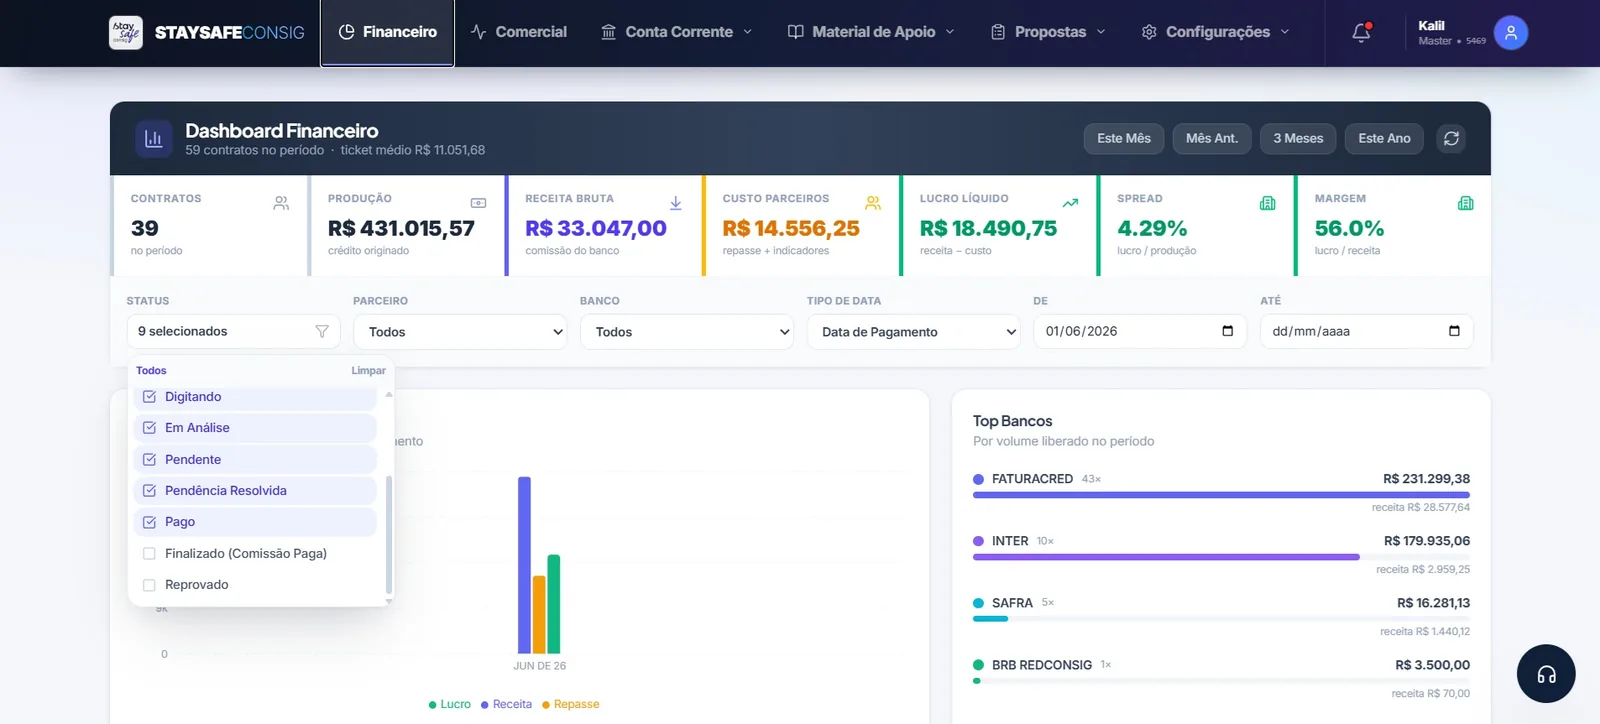Click the users icon on Custo Parceiros card
Image resolution: width=1600 pixels, height=724 pixels.
pos(873,203)
